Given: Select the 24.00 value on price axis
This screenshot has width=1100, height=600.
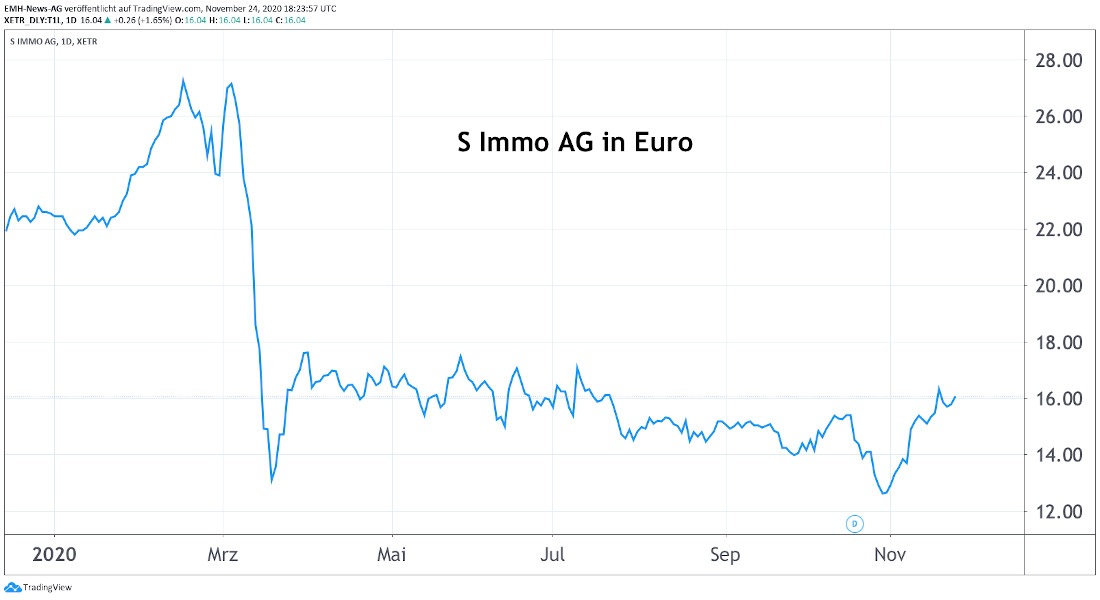Looking at the screenshot, I should point(1059,173).
